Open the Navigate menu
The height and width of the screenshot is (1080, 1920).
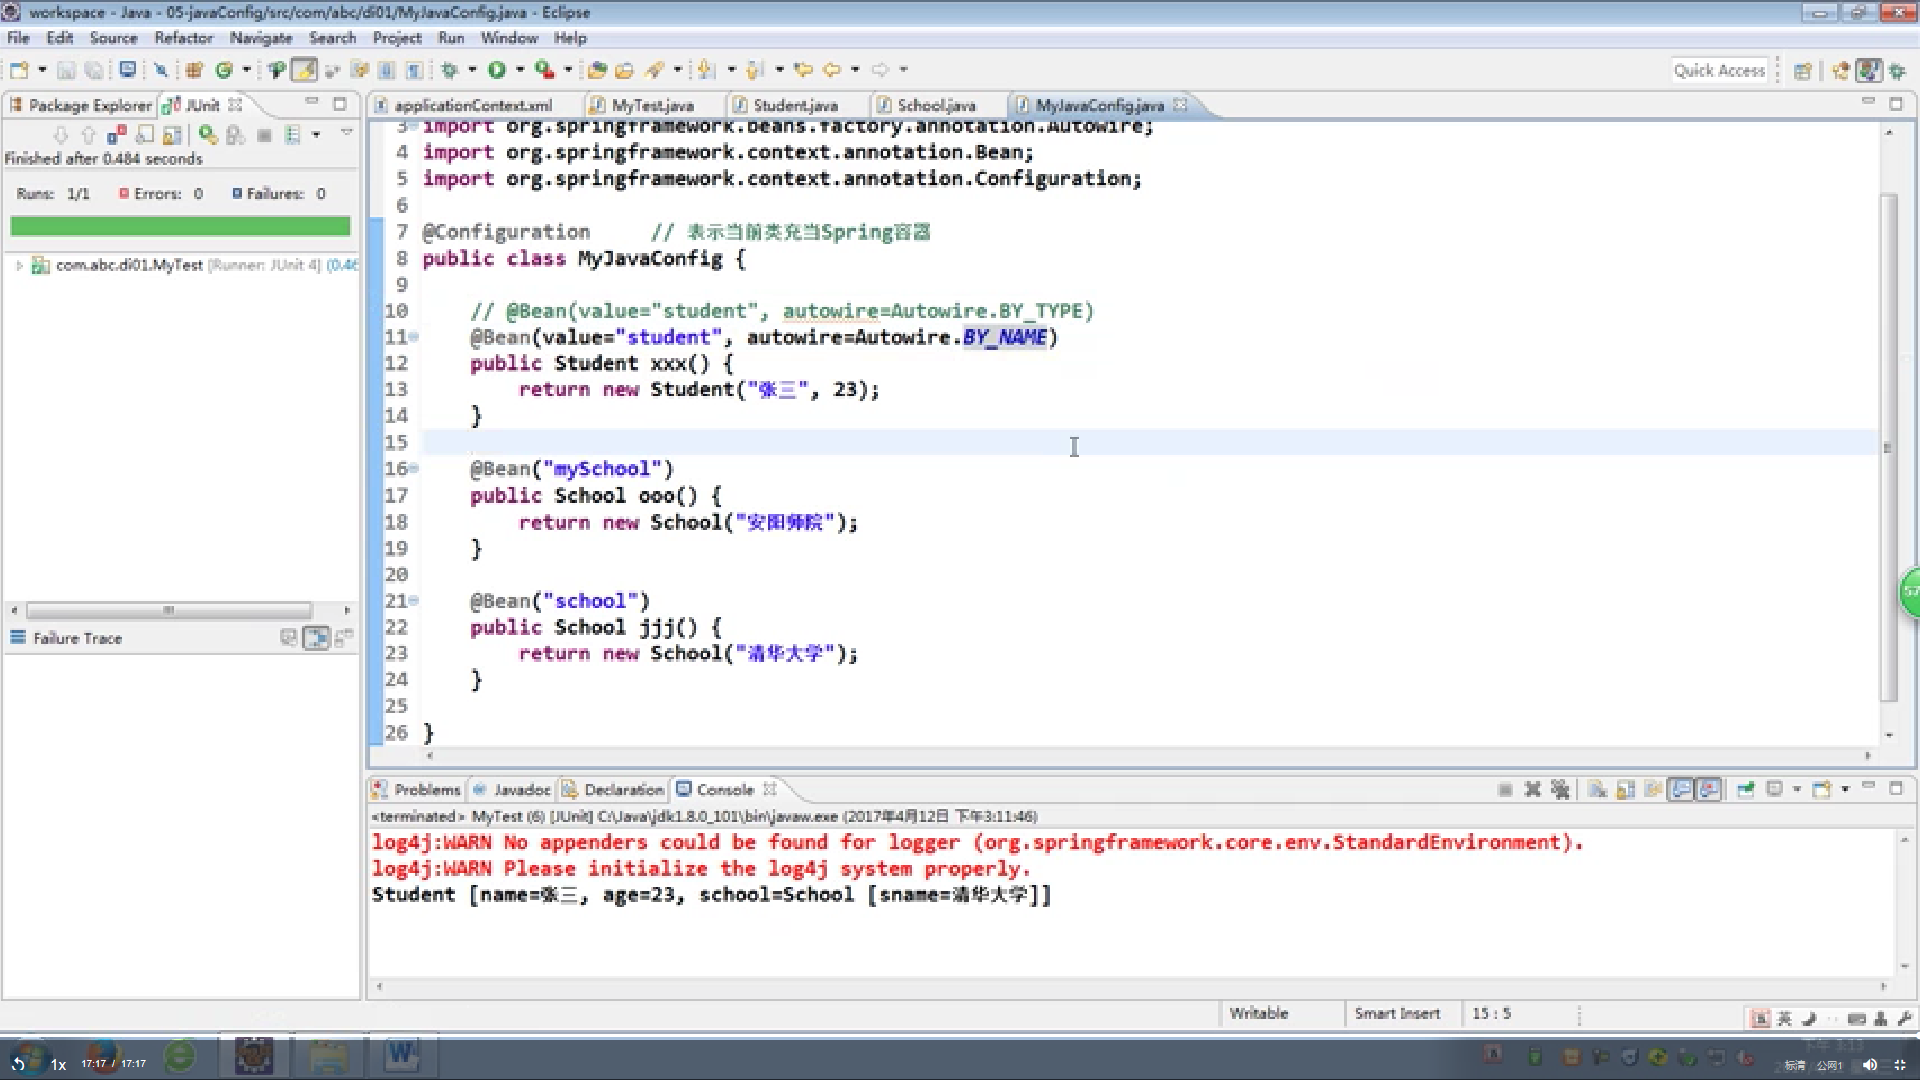260,38
